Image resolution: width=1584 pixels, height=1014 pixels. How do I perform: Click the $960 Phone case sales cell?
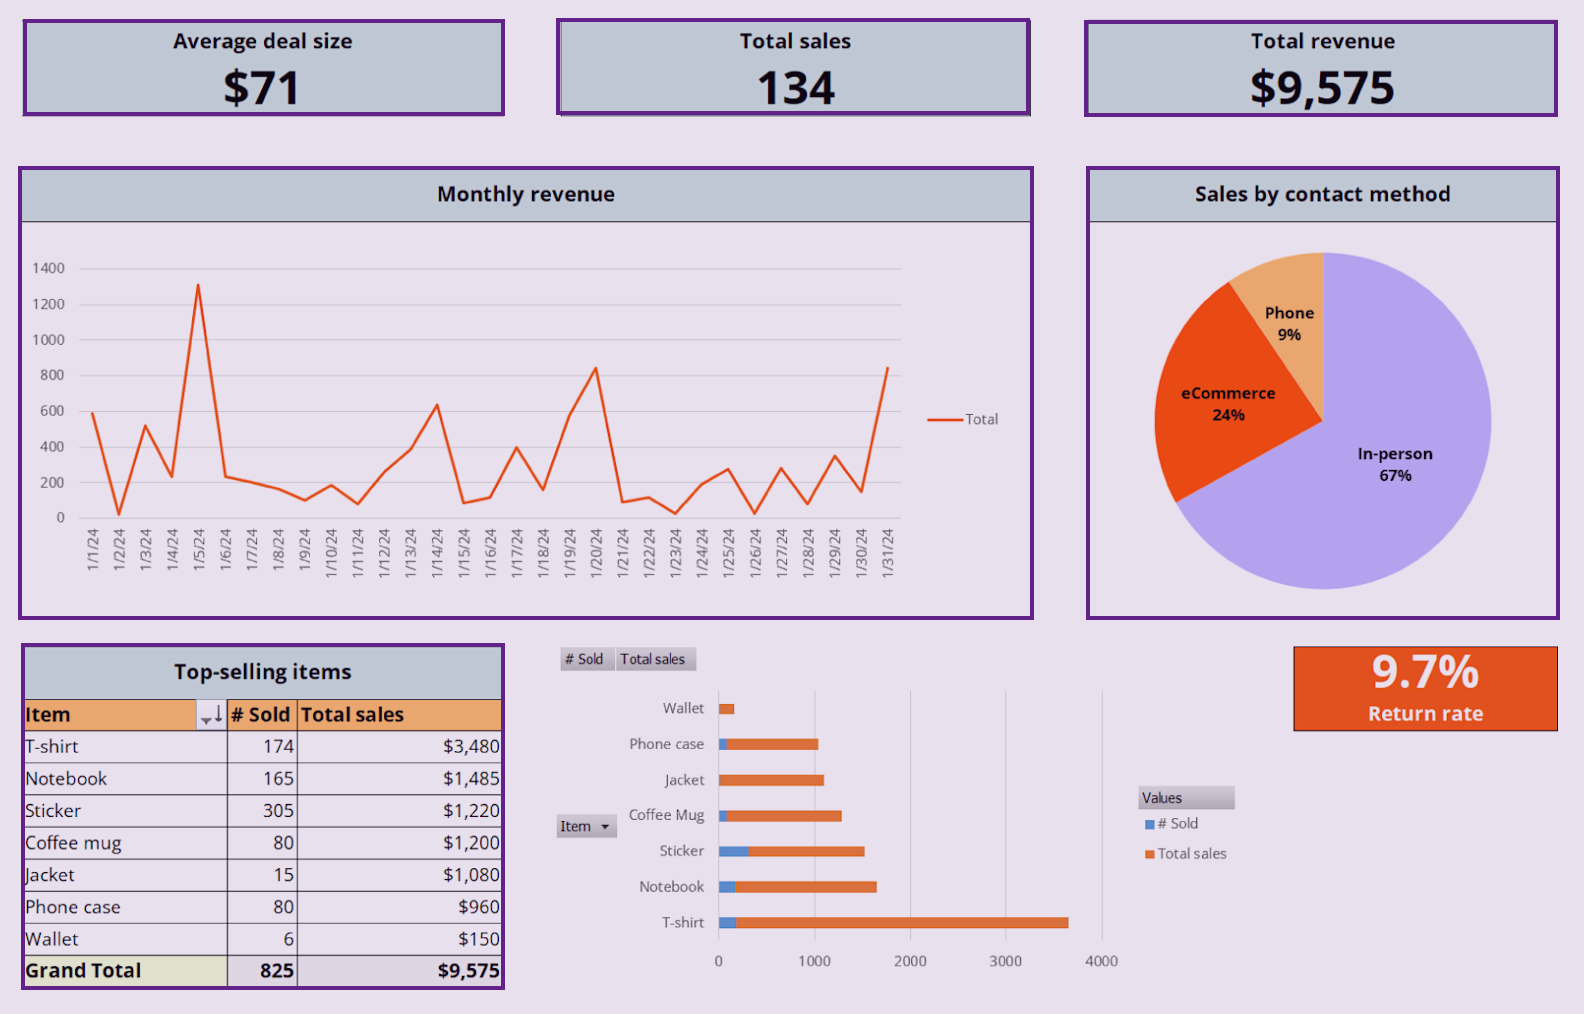click(399, 907)
